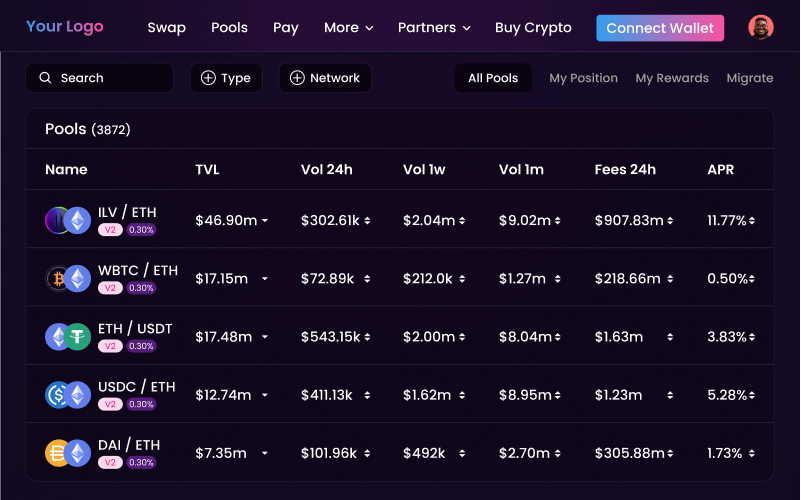This screenshot has width=801, height=500.
Task: Open the USDC / ETH pool name
Action: [x=137, y=387]
